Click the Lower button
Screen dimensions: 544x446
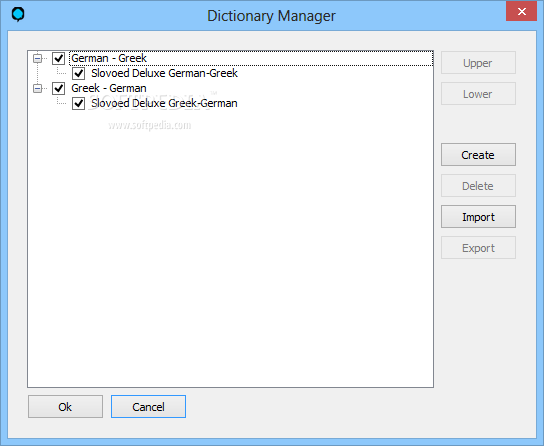click(x=478, y=94)
